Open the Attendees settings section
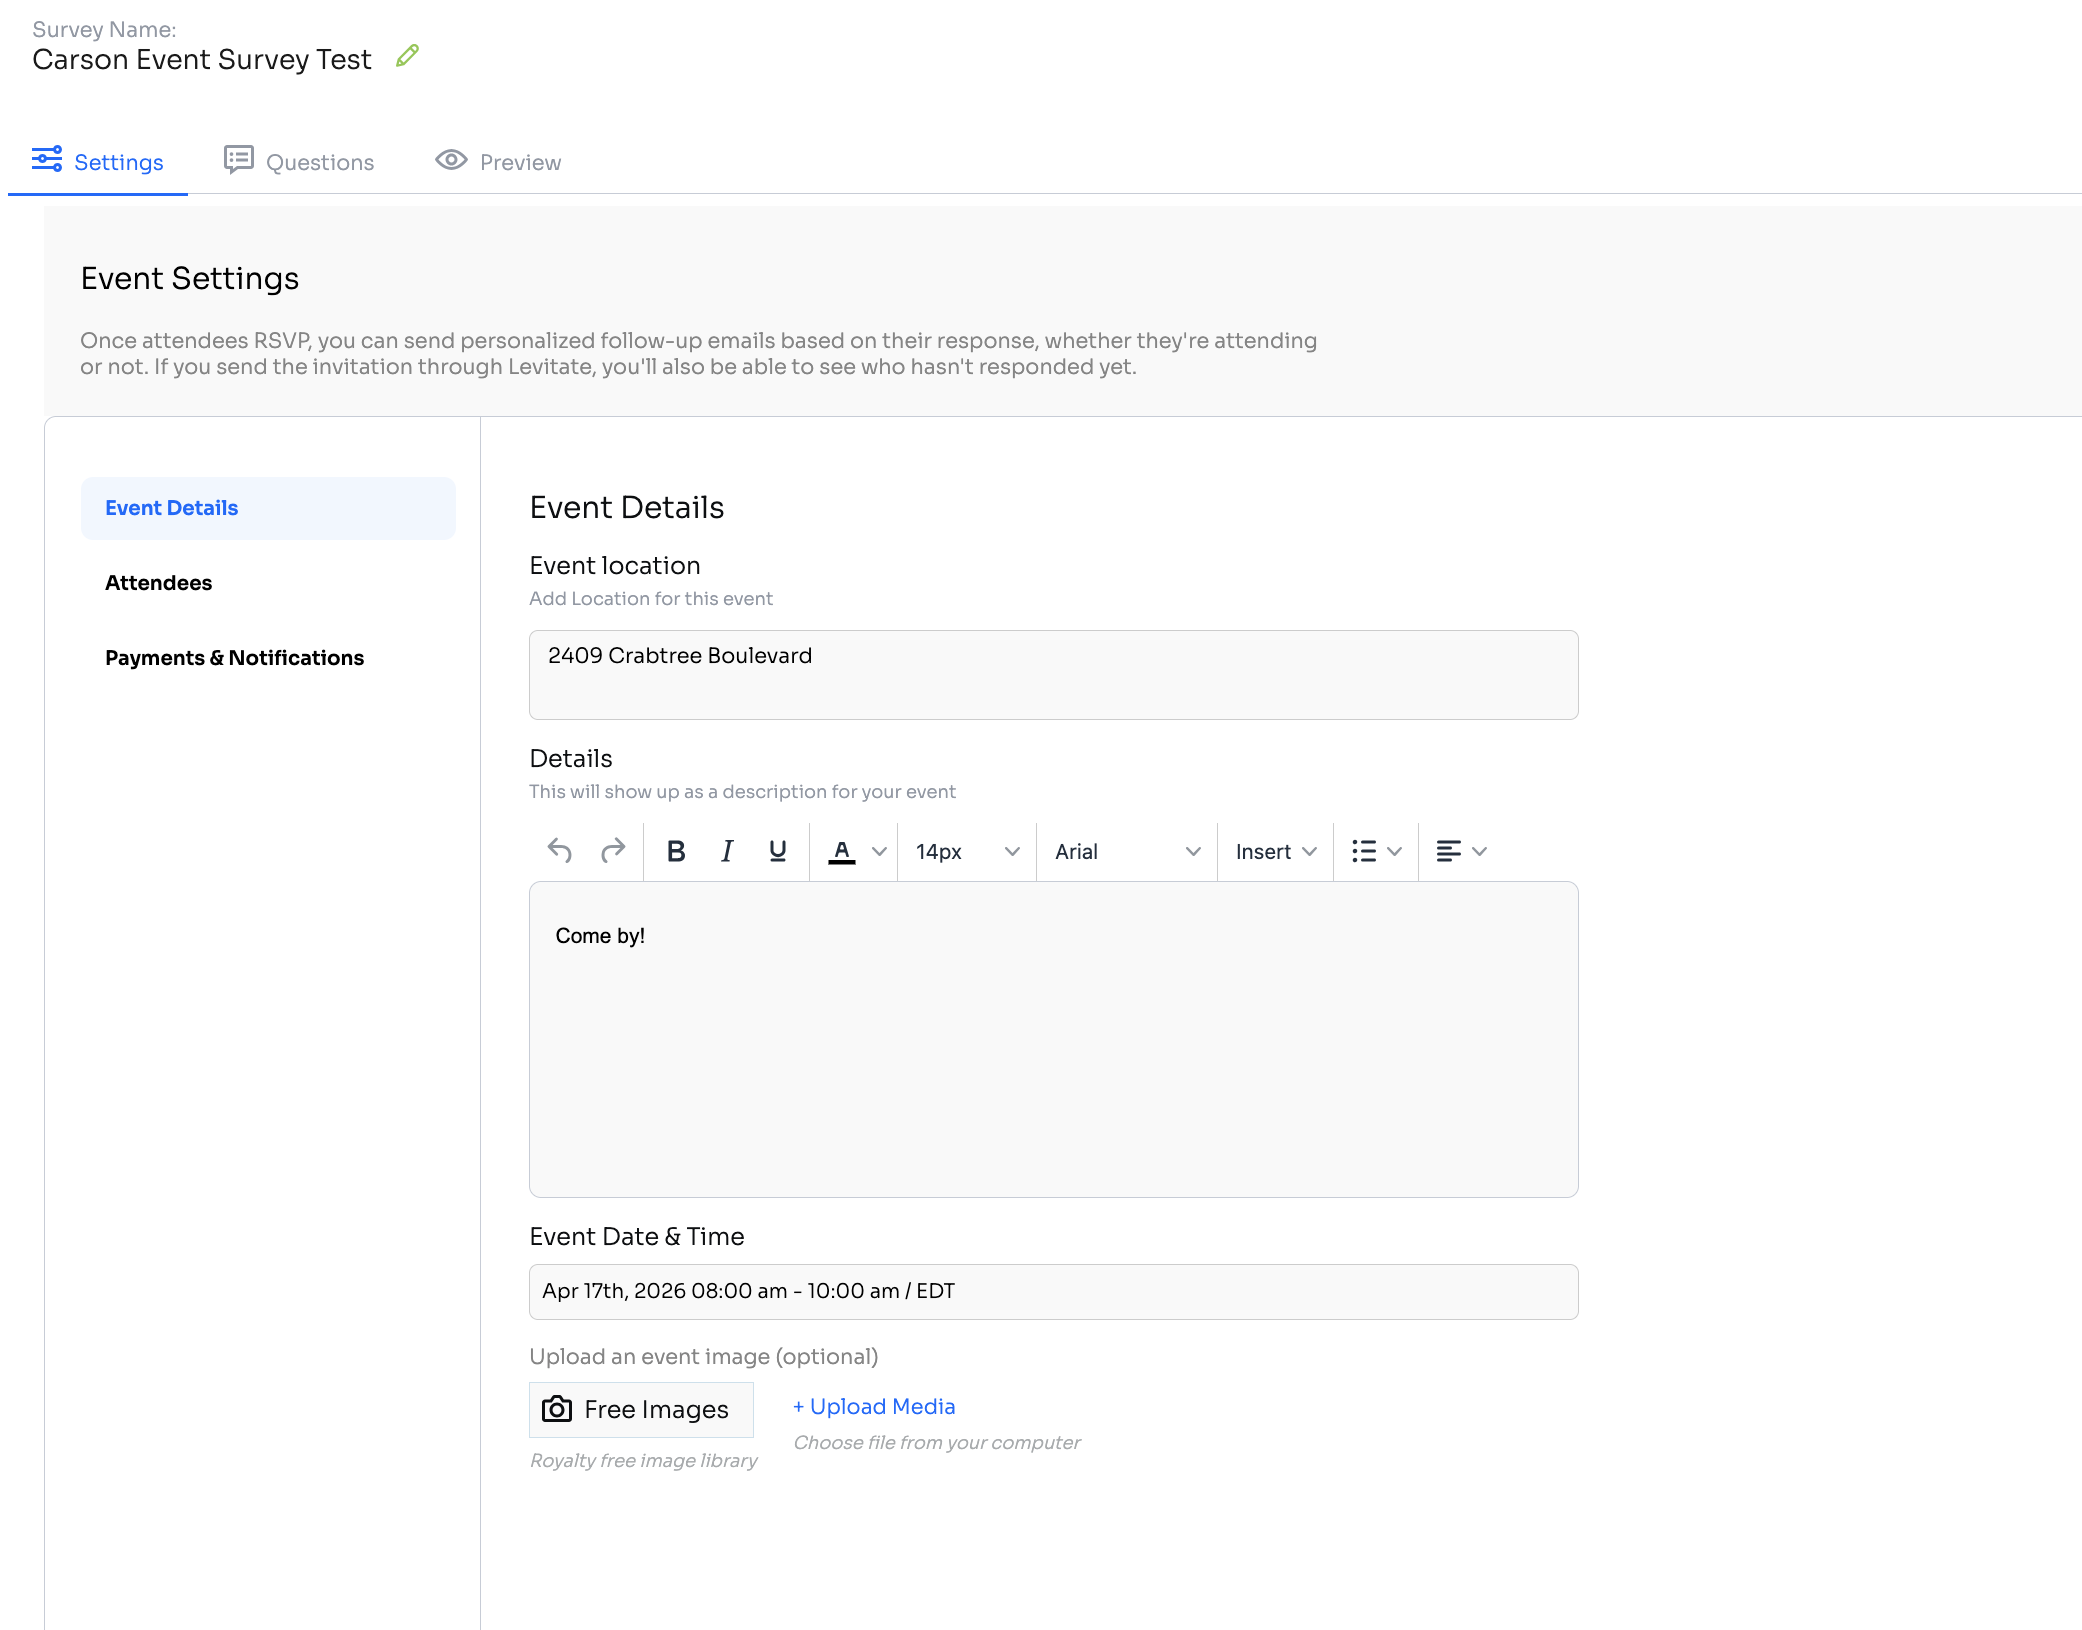Viewport: 2082px width, 1630px height. click(x=159, y=583)
